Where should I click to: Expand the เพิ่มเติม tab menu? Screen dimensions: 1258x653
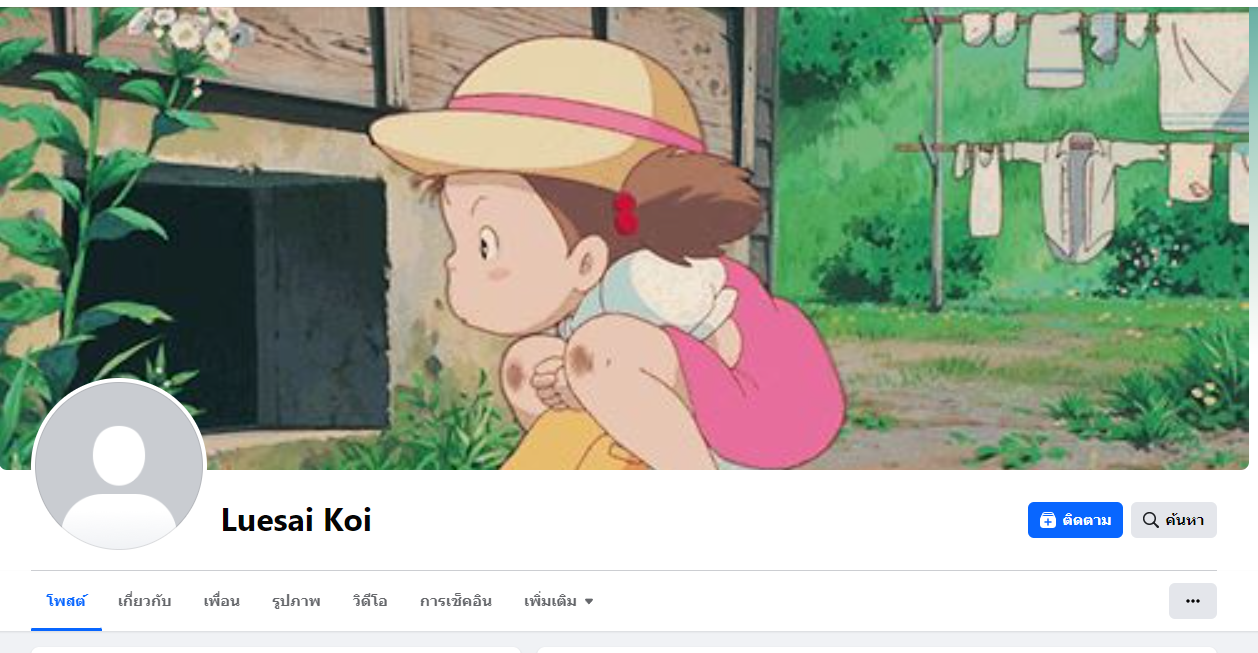558,601
